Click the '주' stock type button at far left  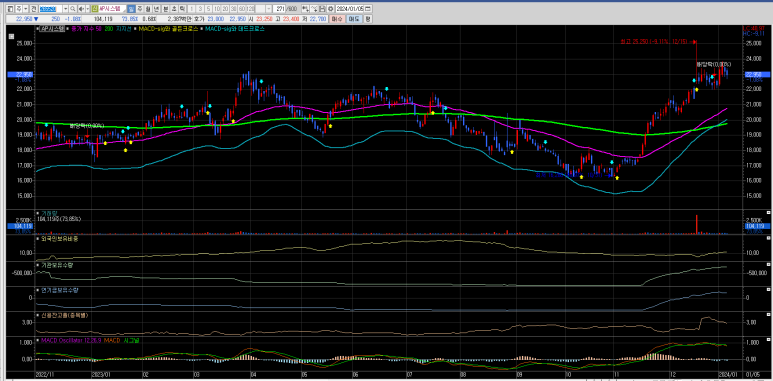pyautogui.click(x=18, y=9)
